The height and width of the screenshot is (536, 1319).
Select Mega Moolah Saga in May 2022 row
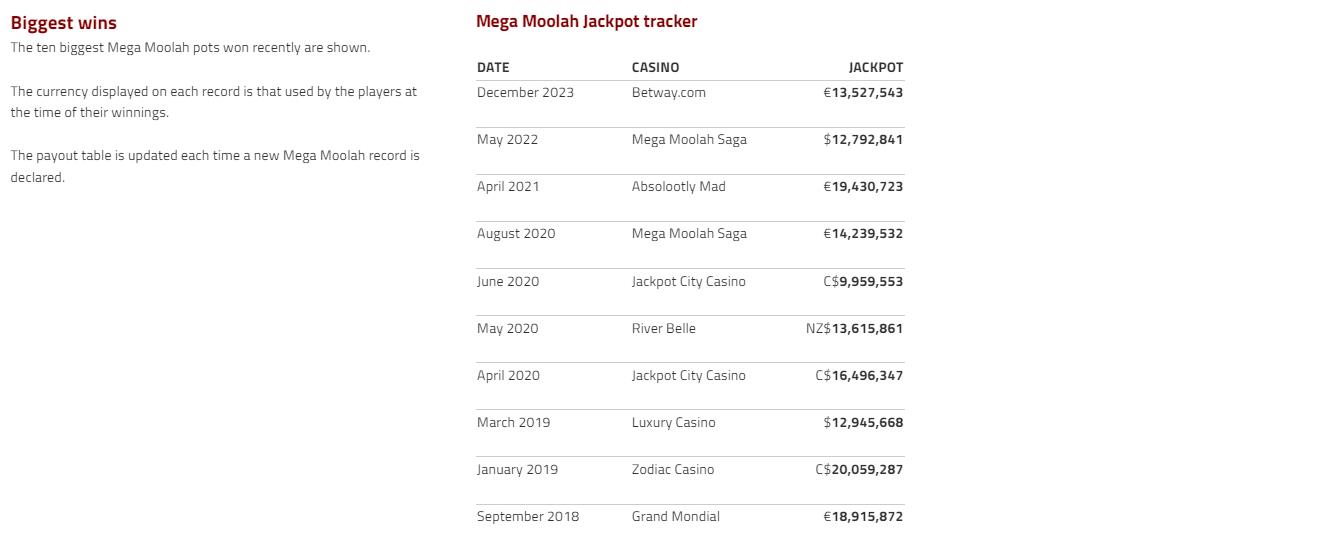tap(689, 139)
